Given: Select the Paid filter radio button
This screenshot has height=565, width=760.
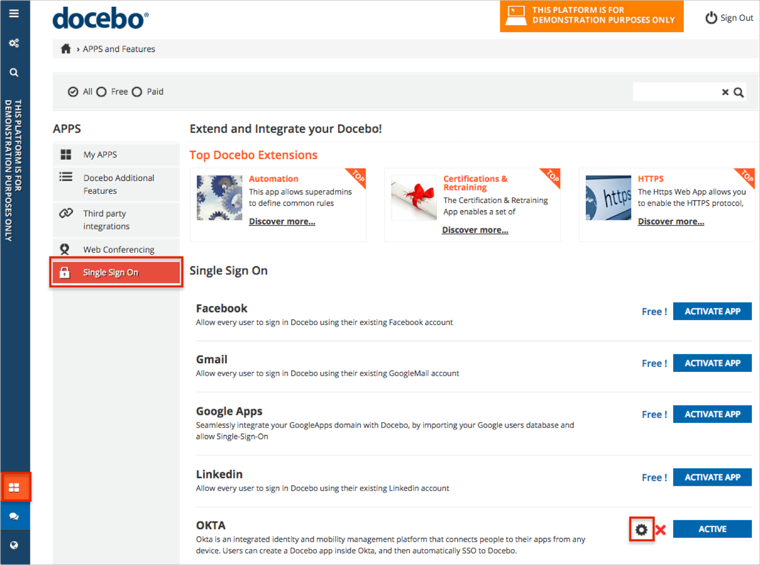Looking at the screenshot, I should [137, 92].
